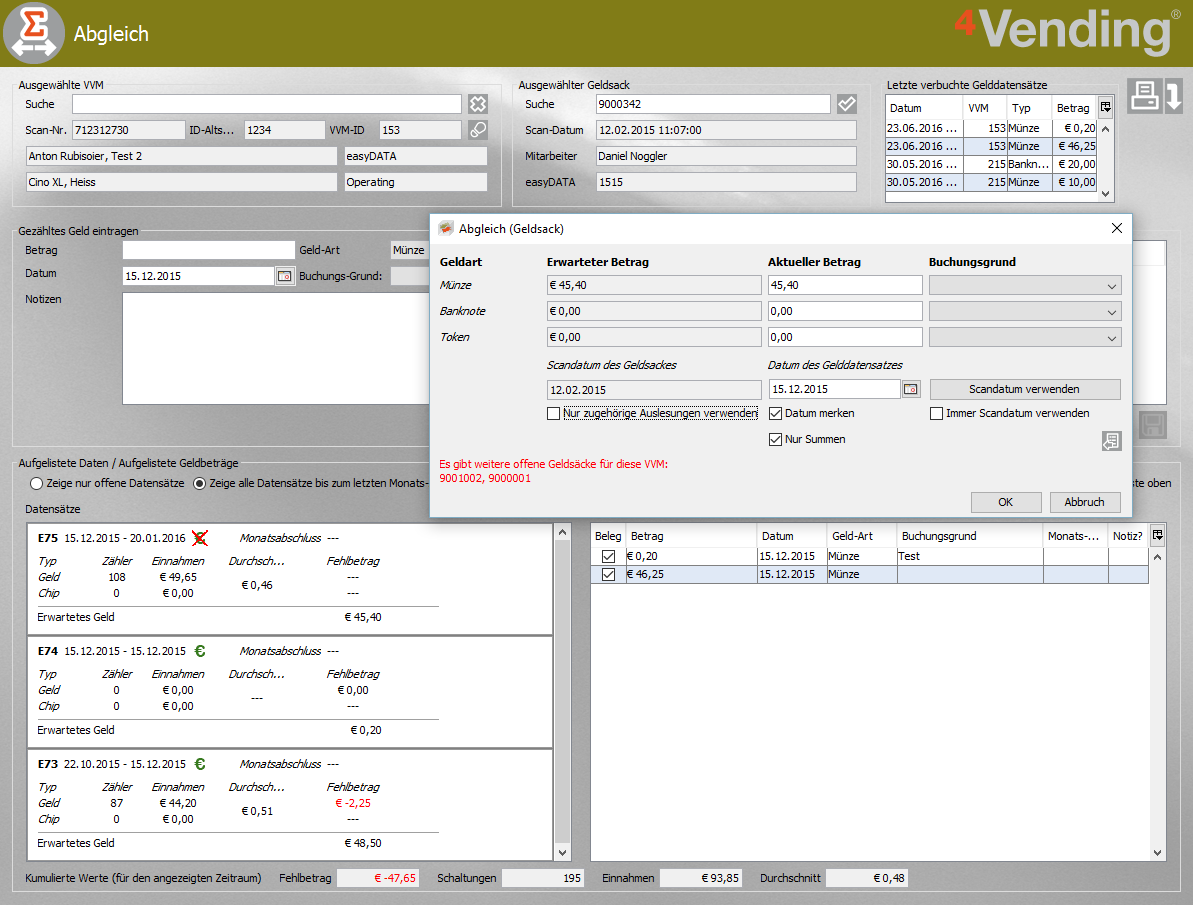The width and height of the screenshot is (1193, 905).
Task: Click the Beleg column header
Action: (x=608, y=536)
